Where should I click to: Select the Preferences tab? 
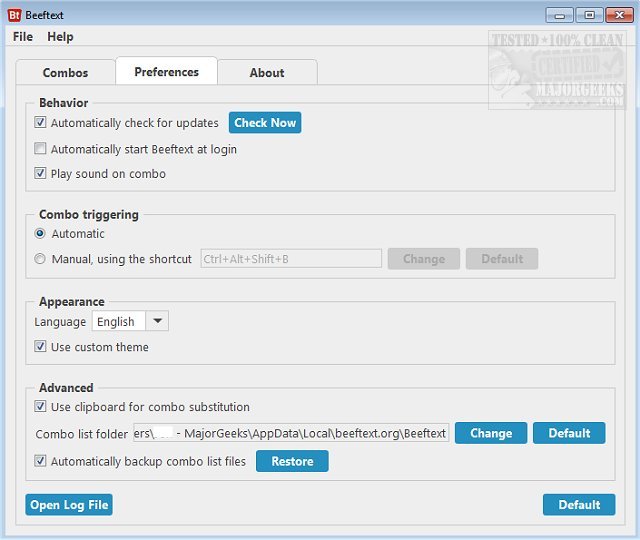pyautogui.click(x=167, y=71)
